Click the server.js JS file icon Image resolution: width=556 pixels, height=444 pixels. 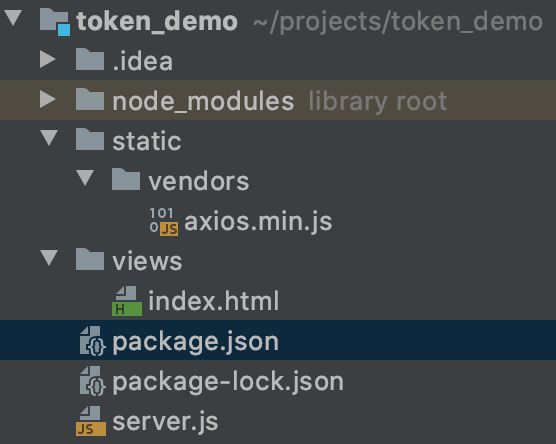click(91, 421)
